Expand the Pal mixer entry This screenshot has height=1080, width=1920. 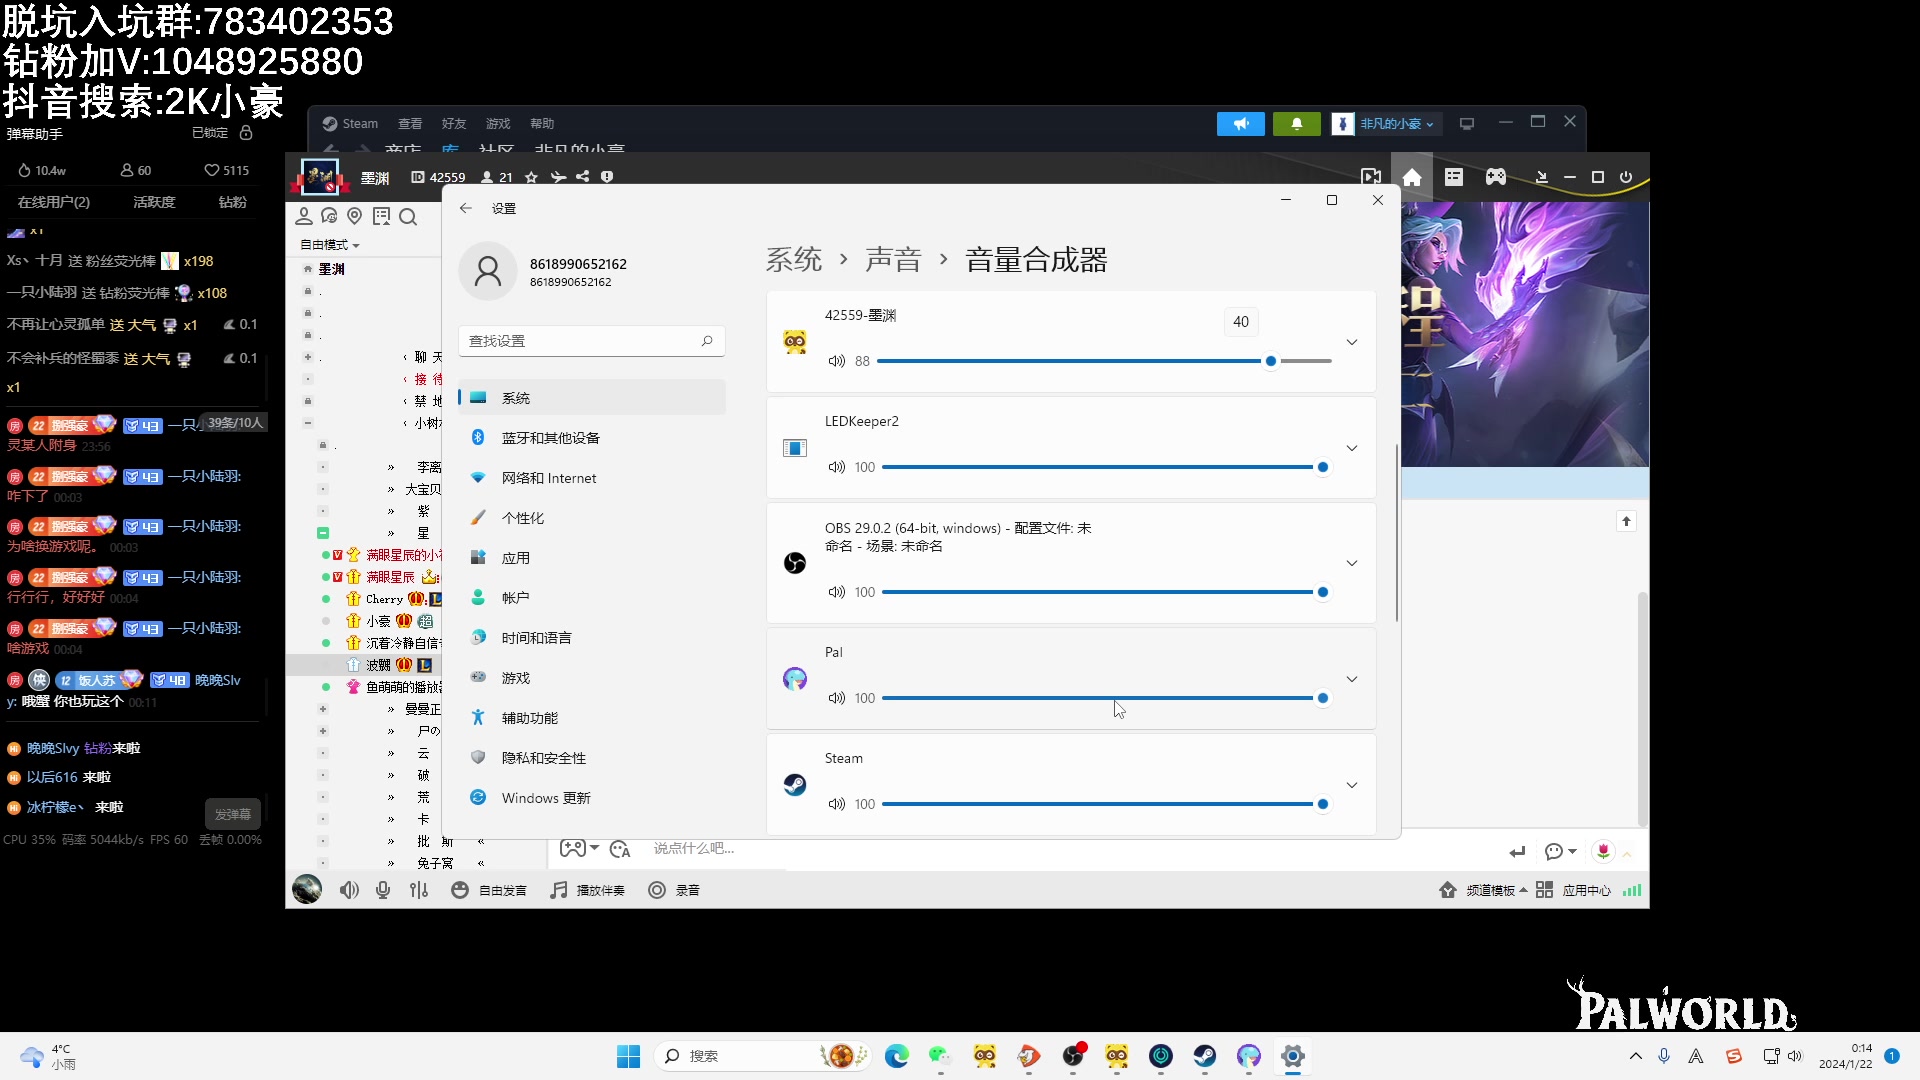(x=1352, y=679)
